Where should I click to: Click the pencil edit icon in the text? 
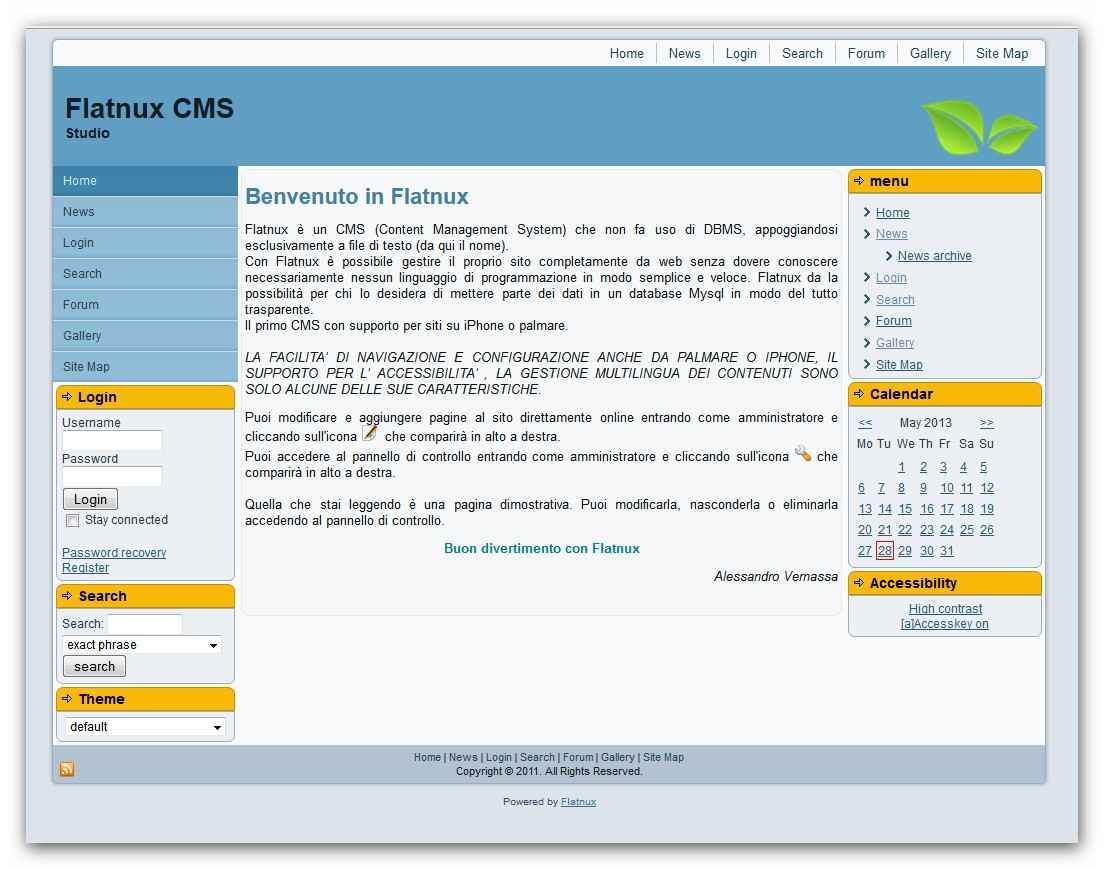370,433
